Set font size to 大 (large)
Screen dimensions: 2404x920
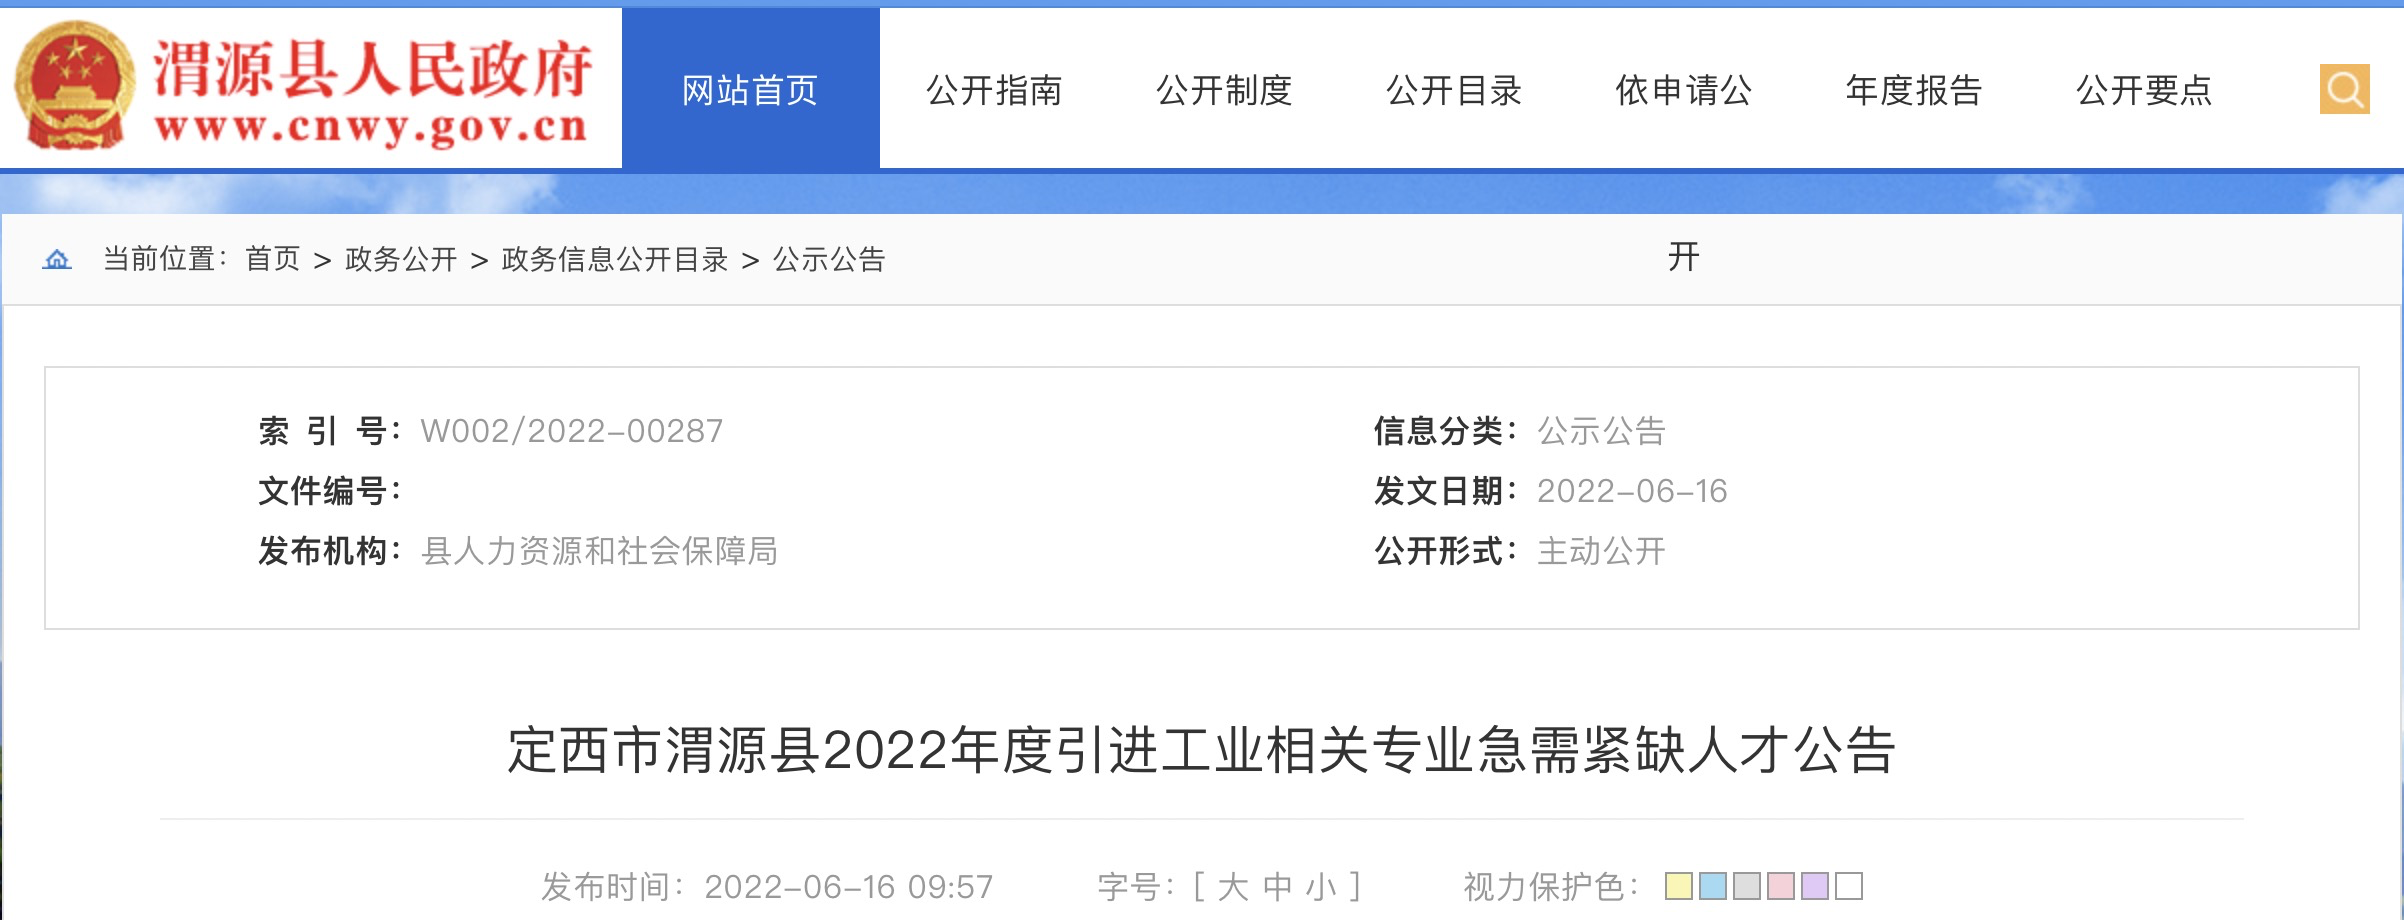[x=1233, y=887]
